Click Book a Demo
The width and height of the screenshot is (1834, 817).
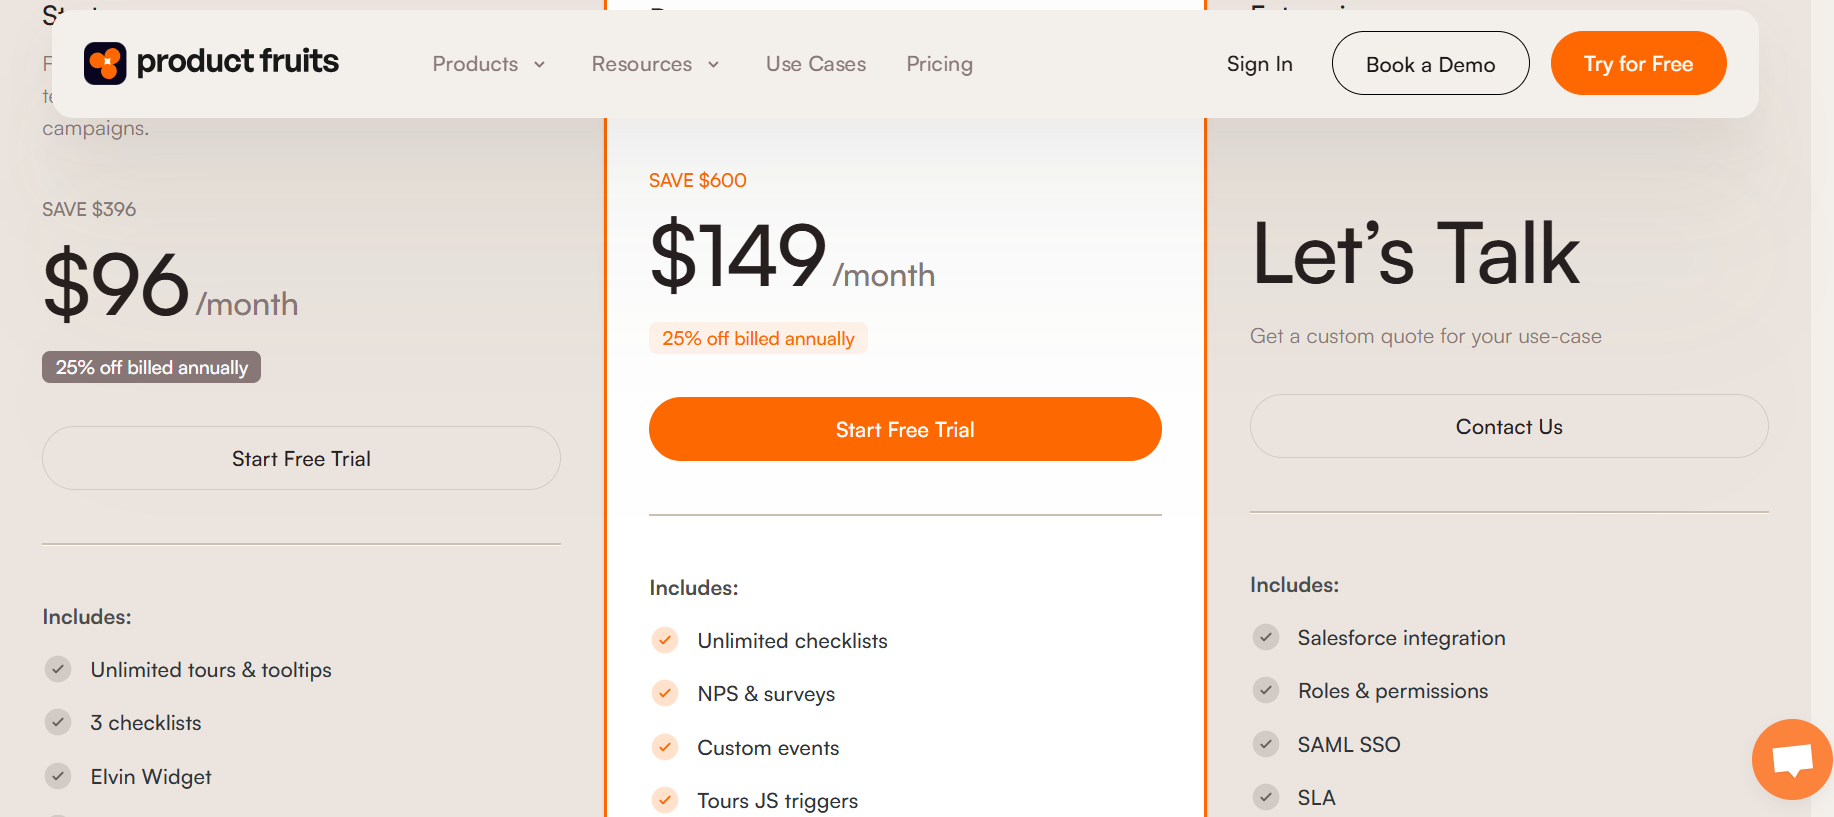pos(1430,63)
